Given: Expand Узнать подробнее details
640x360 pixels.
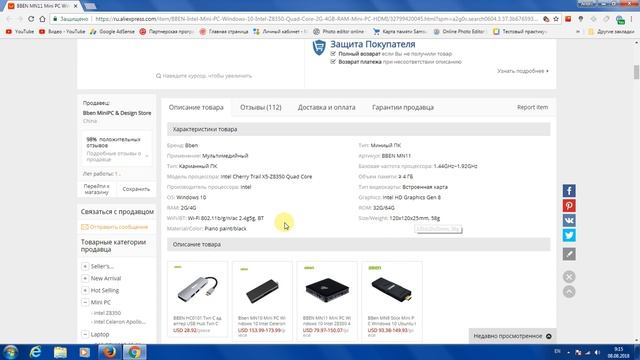Looking at the screenshot, I should tap(523, 71).
